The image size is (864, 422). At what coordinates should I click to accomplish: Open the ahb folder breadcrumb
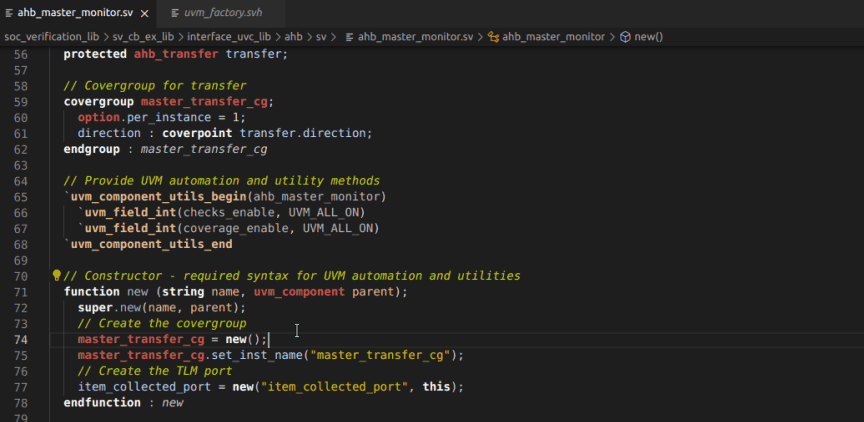point(293,36)
